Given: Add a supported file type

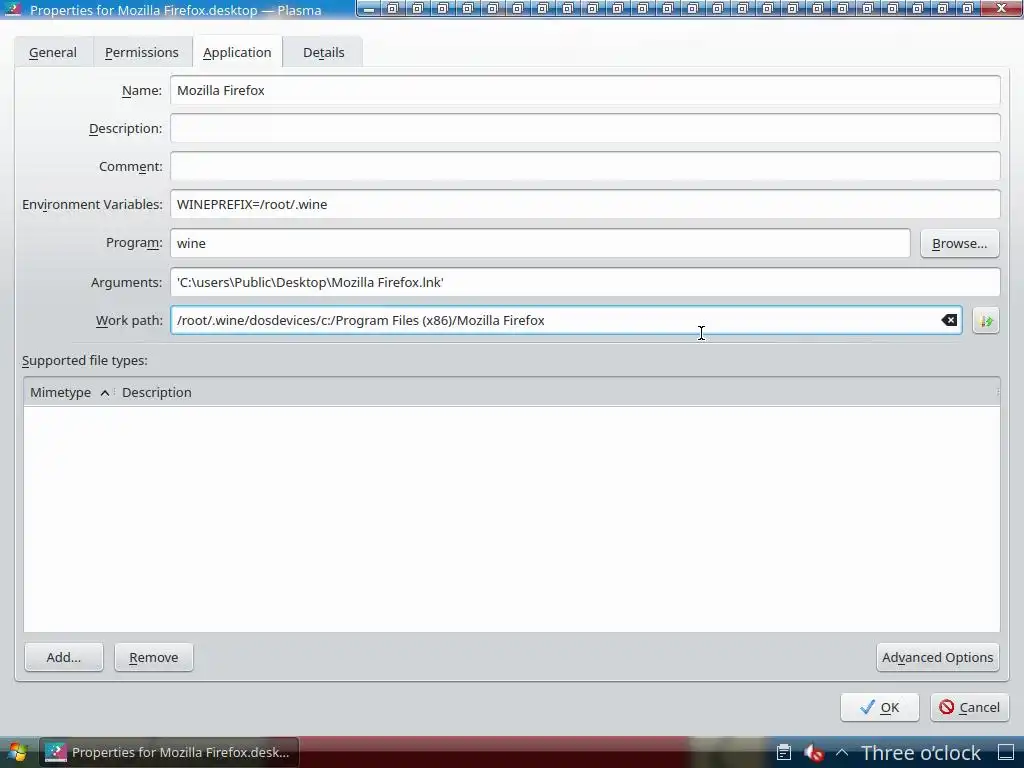Looking at the screenshot, I should tap(63, 658).
